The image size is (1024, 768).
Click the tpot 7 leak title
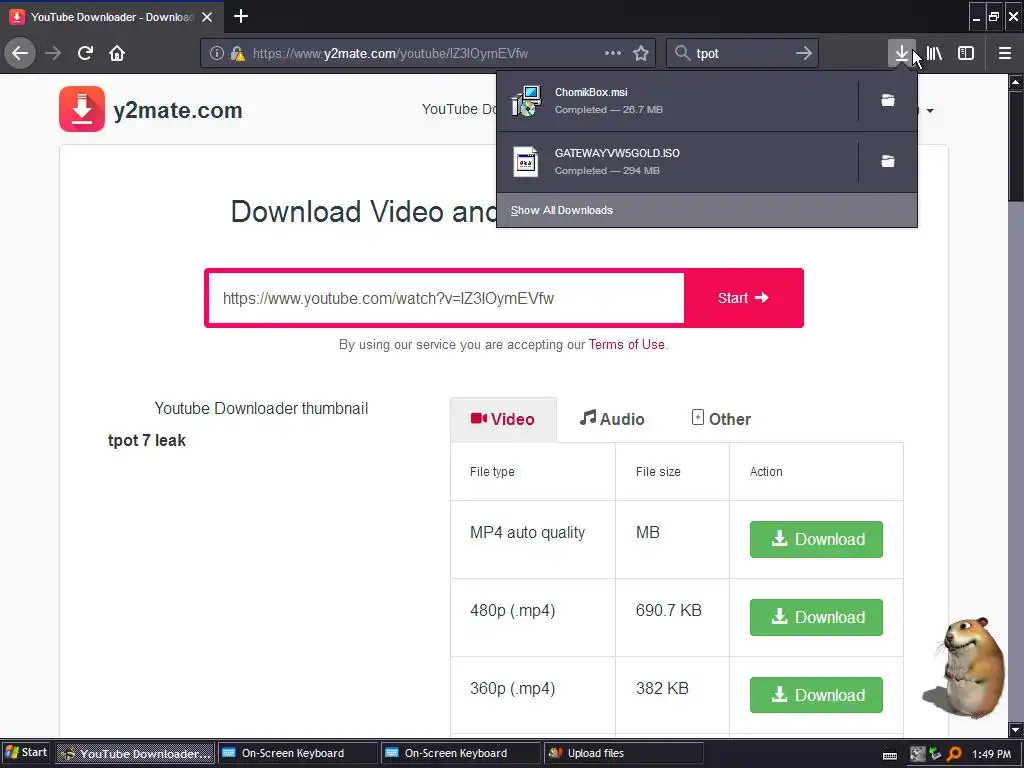[147, 441]
